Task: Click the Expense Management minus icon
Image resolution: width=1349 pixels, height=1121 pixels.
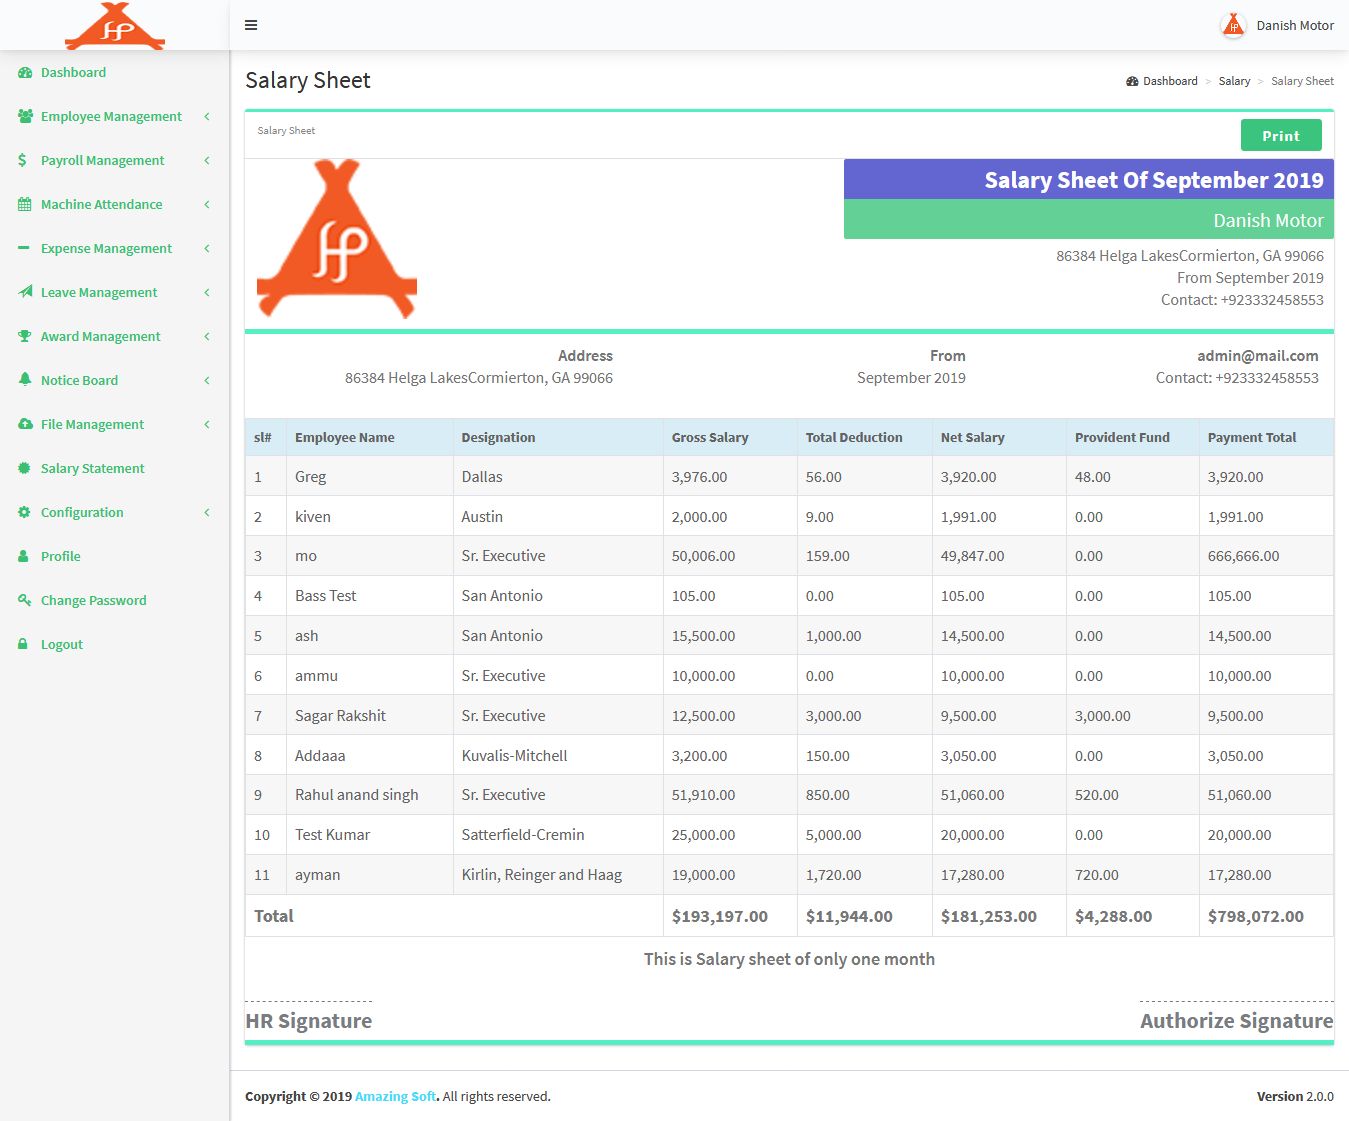Action: (24, 248)
